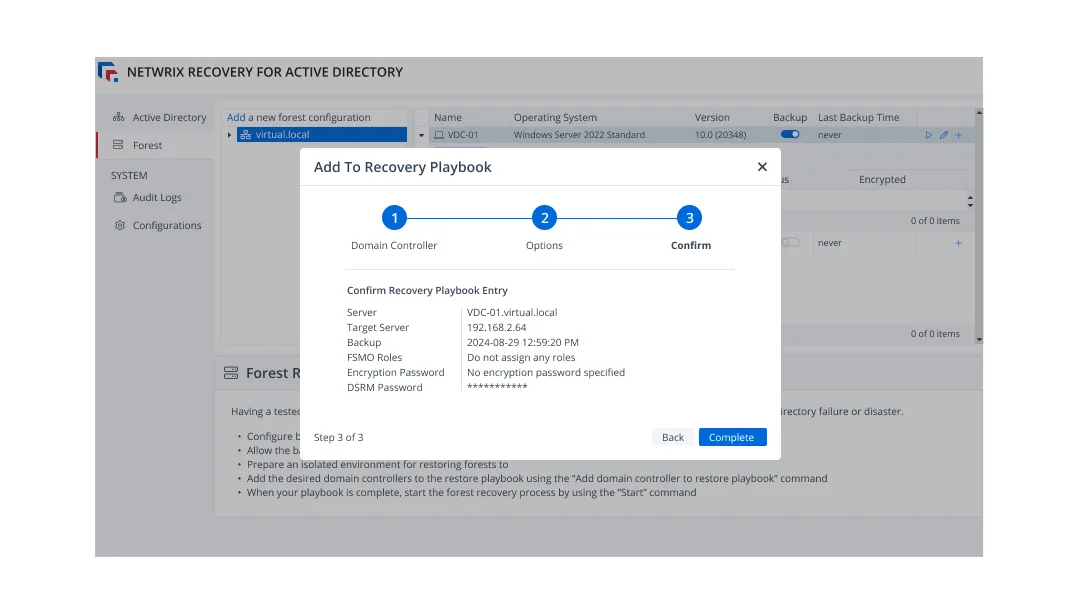Click the VDC-01 name cell
The height and width of the screenshot is (608, 1080).
click(x=463, y=135)
